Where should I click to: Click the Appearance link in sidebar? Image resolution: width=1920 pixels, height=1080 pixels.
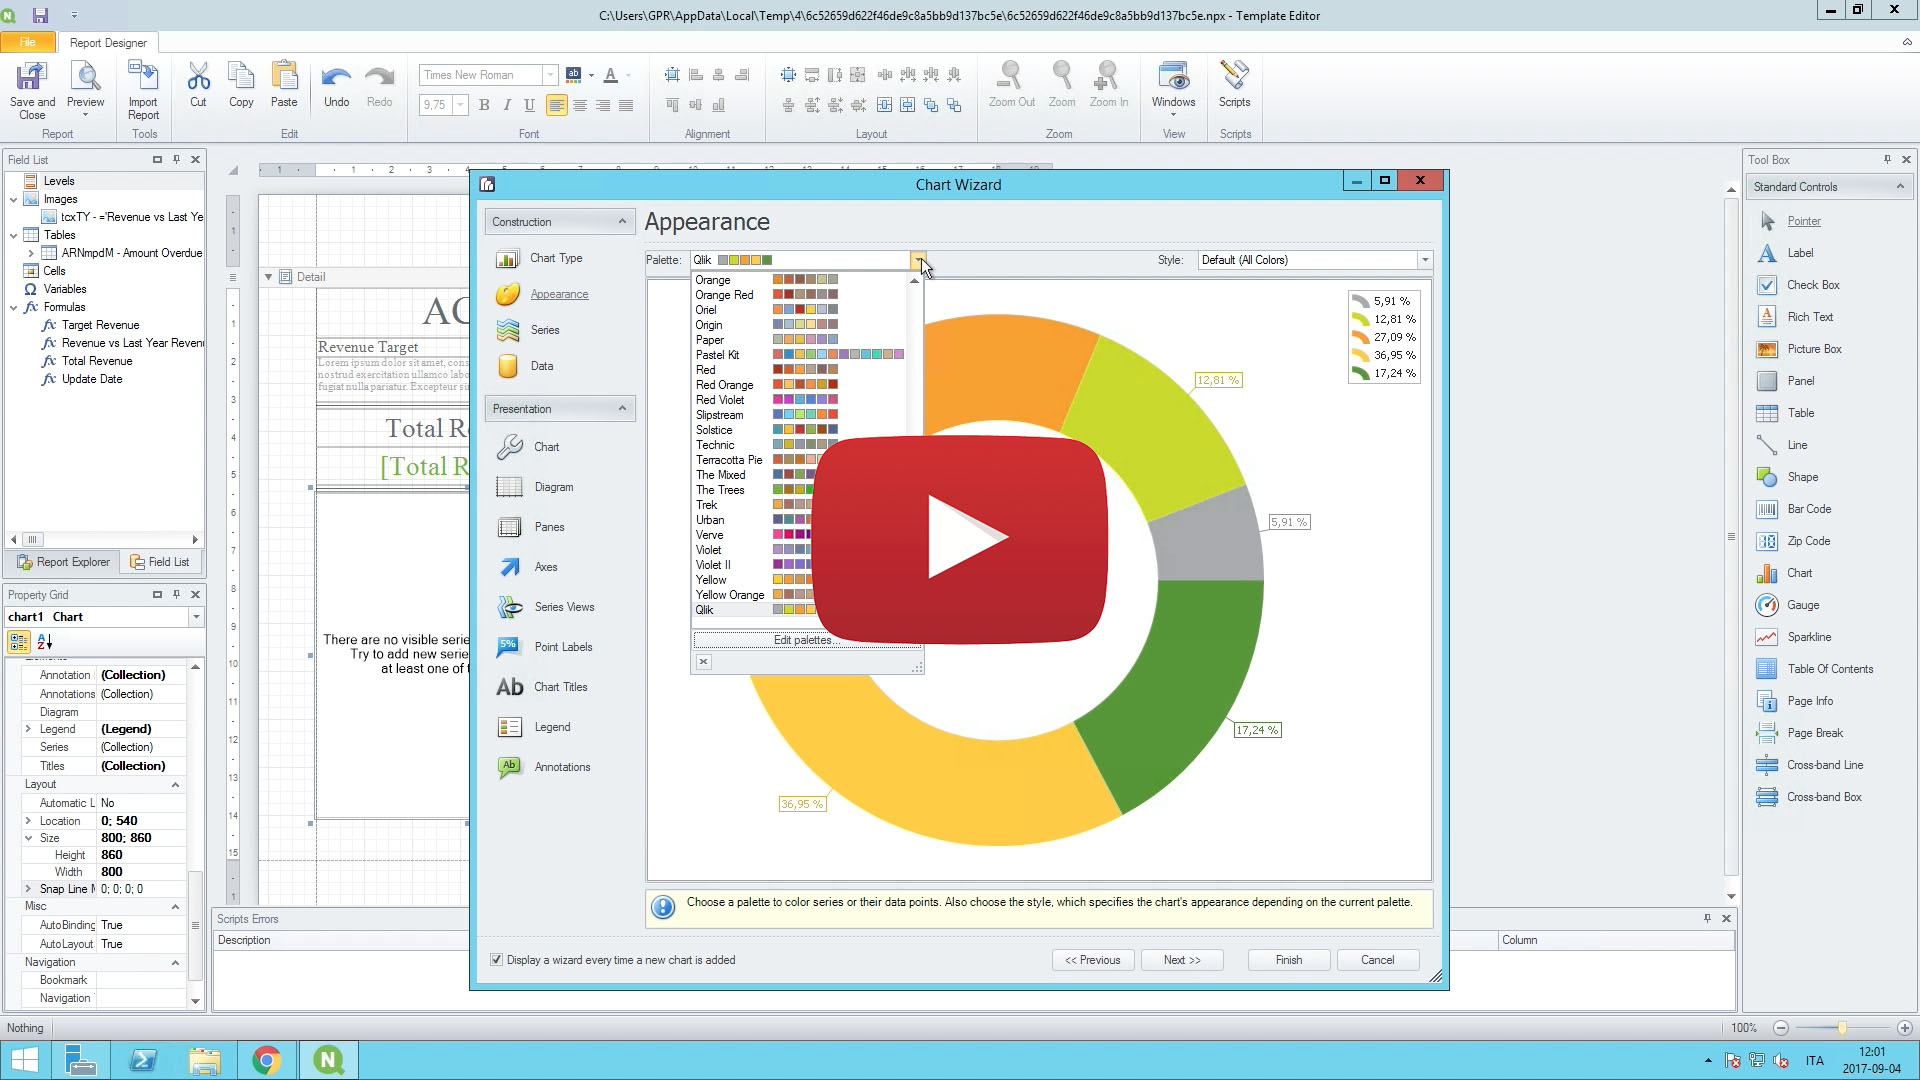tap(559, 294)
